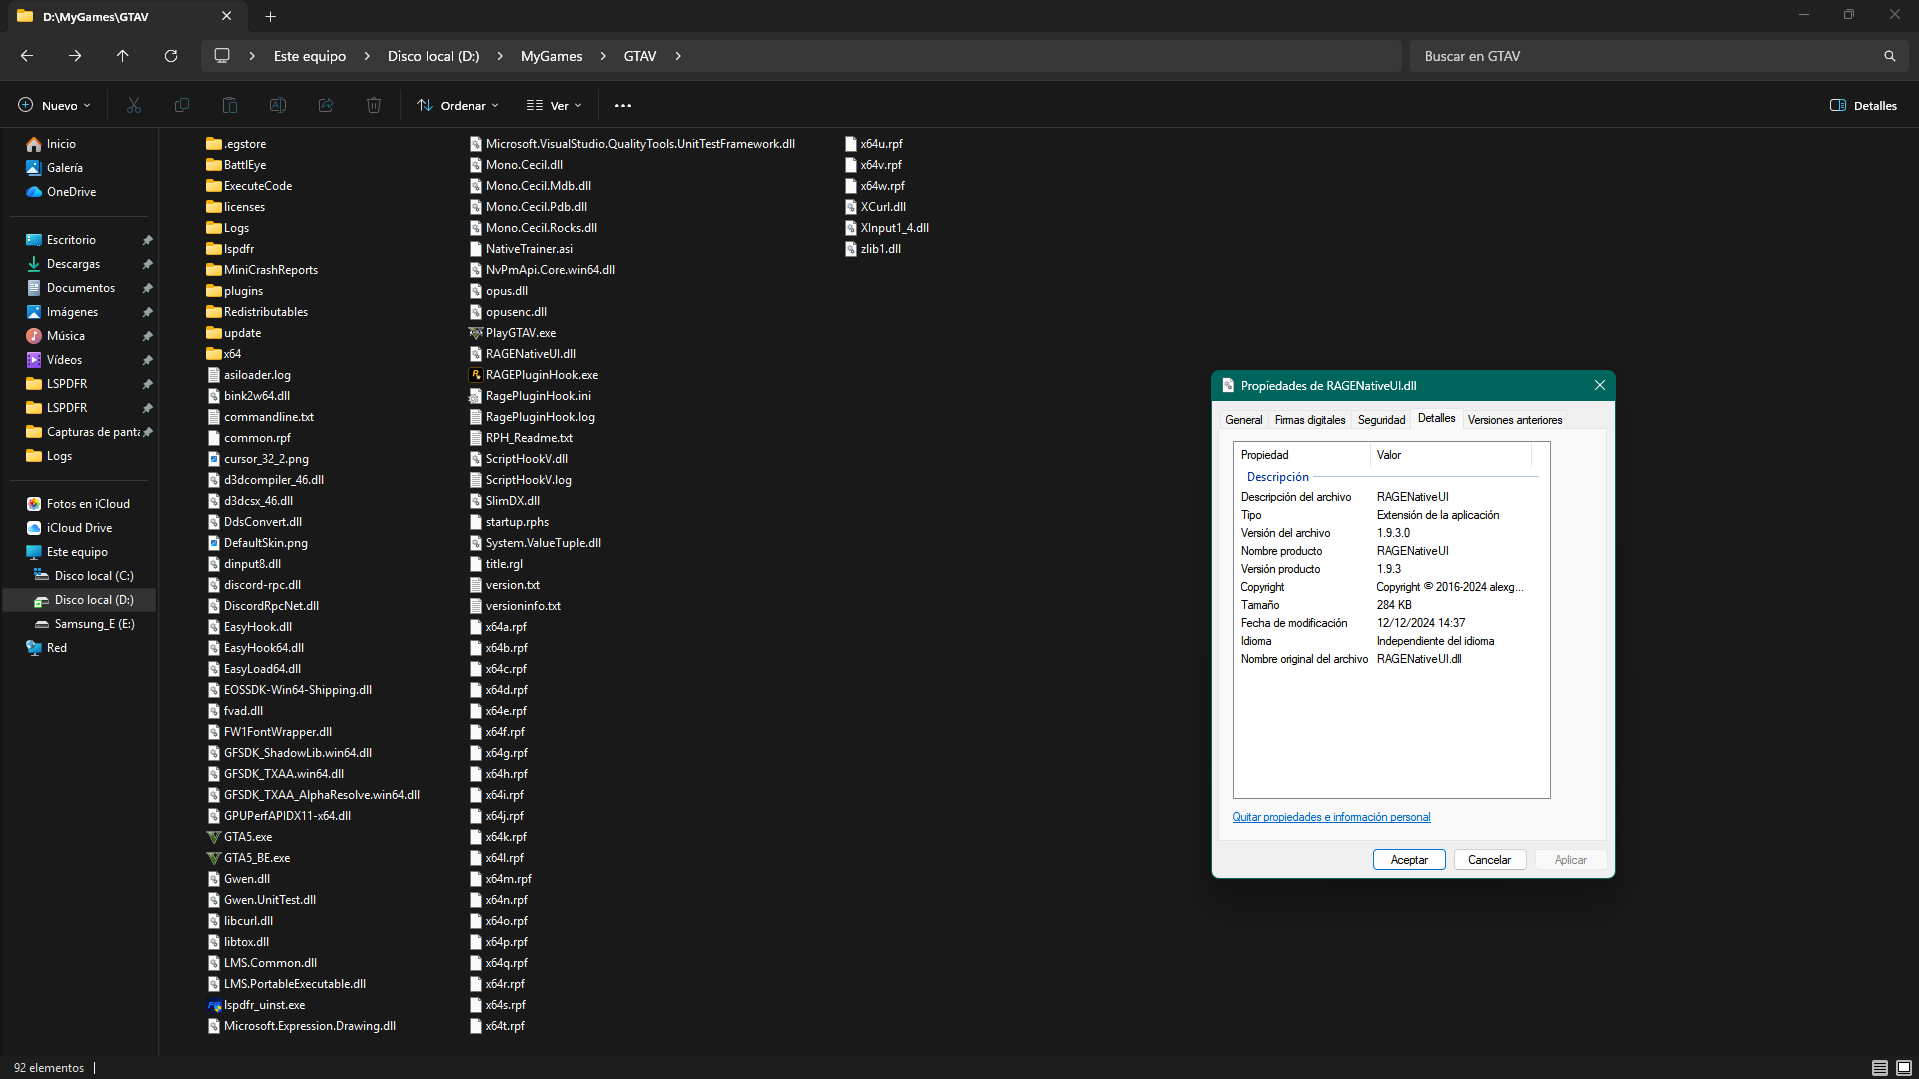Click the Back navigation arrow
This screenshot has width=1919, height=1079.
tap(27, 56)
